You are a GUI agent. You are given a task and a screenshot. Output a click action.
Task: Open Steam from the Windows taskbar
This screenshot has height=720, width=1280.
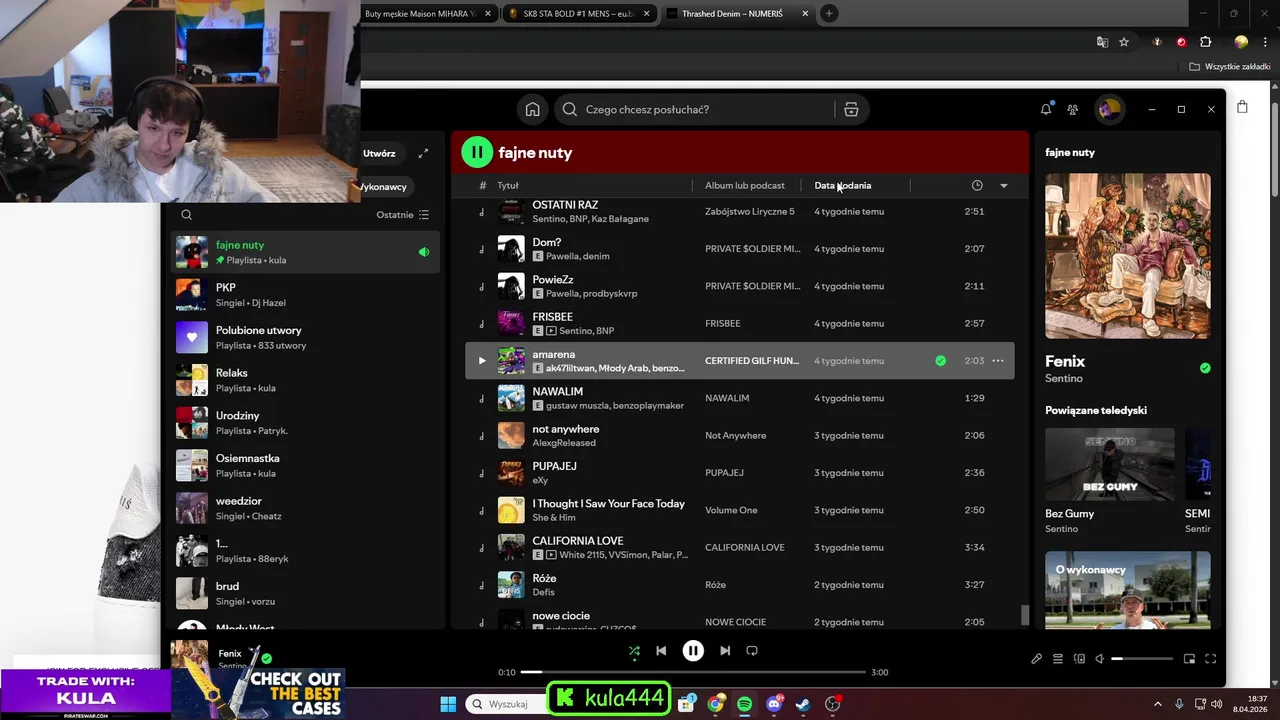[803, 704]
